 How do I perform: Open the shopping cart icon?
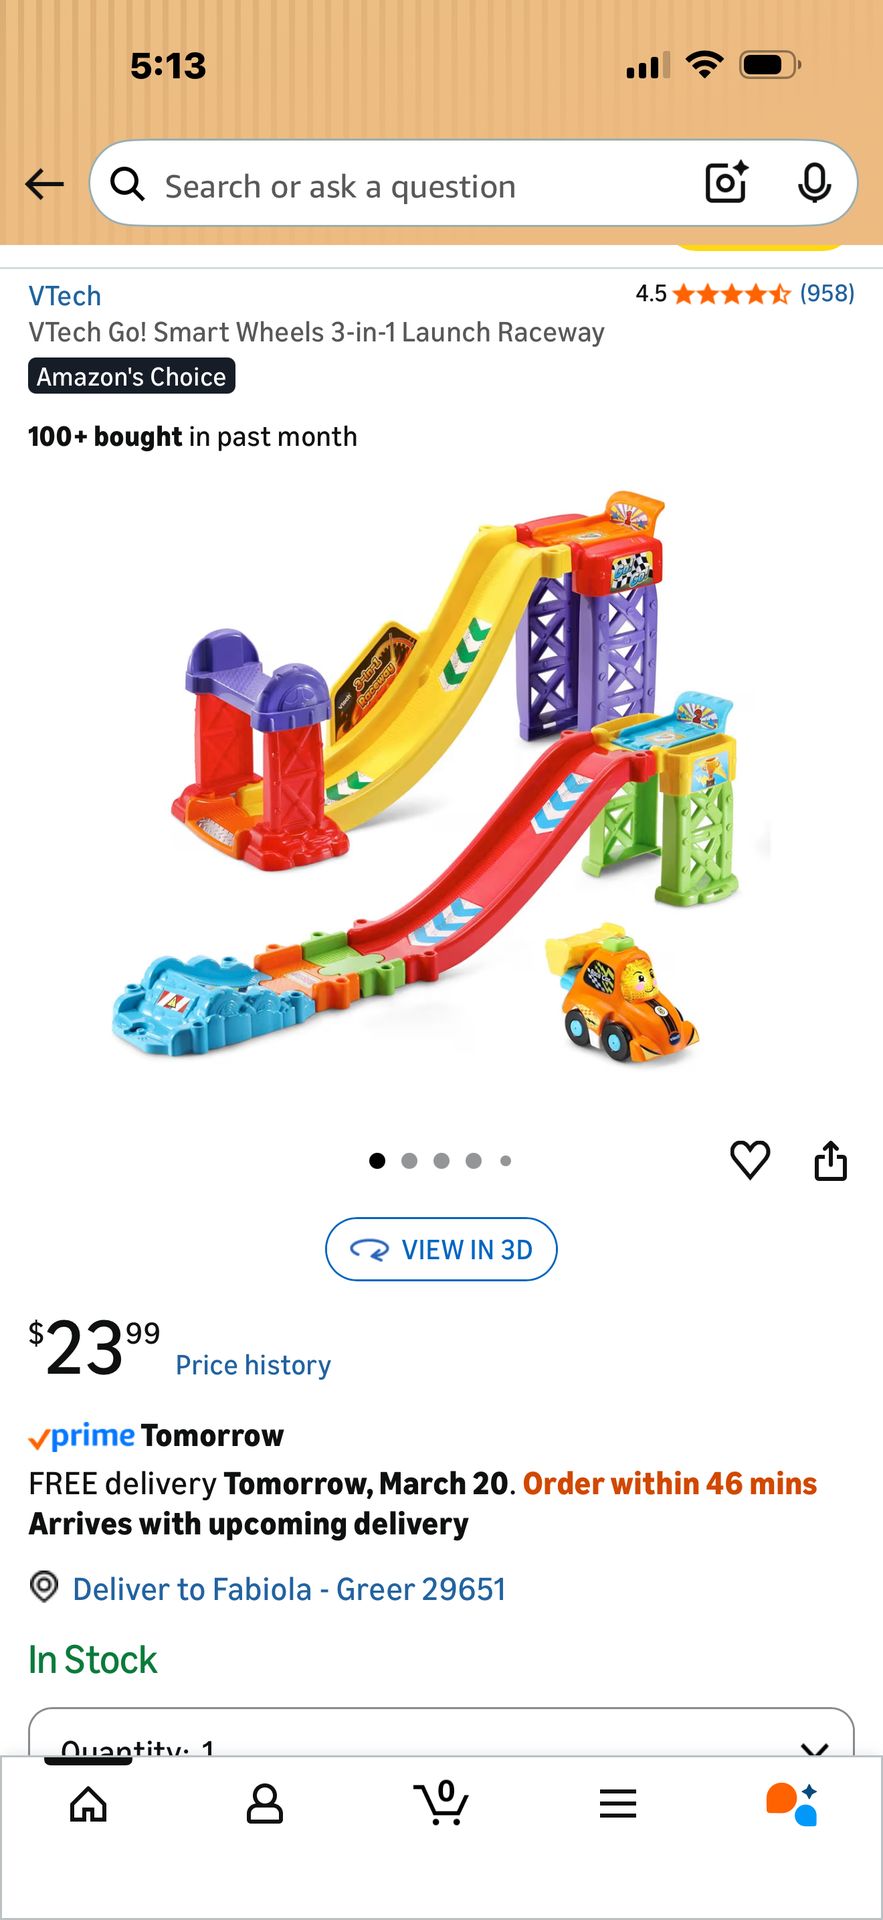[x=441, y=1802]
